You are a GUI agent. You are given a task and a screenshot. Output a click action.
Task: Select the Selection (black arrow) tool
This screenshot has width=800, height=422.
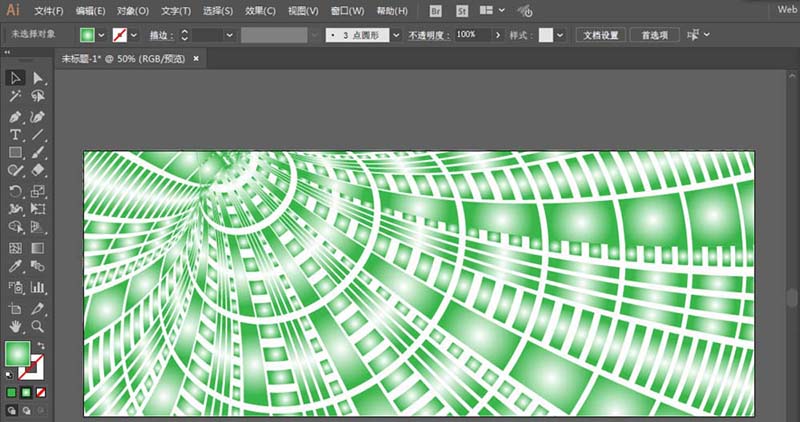(x=15, y=78)
